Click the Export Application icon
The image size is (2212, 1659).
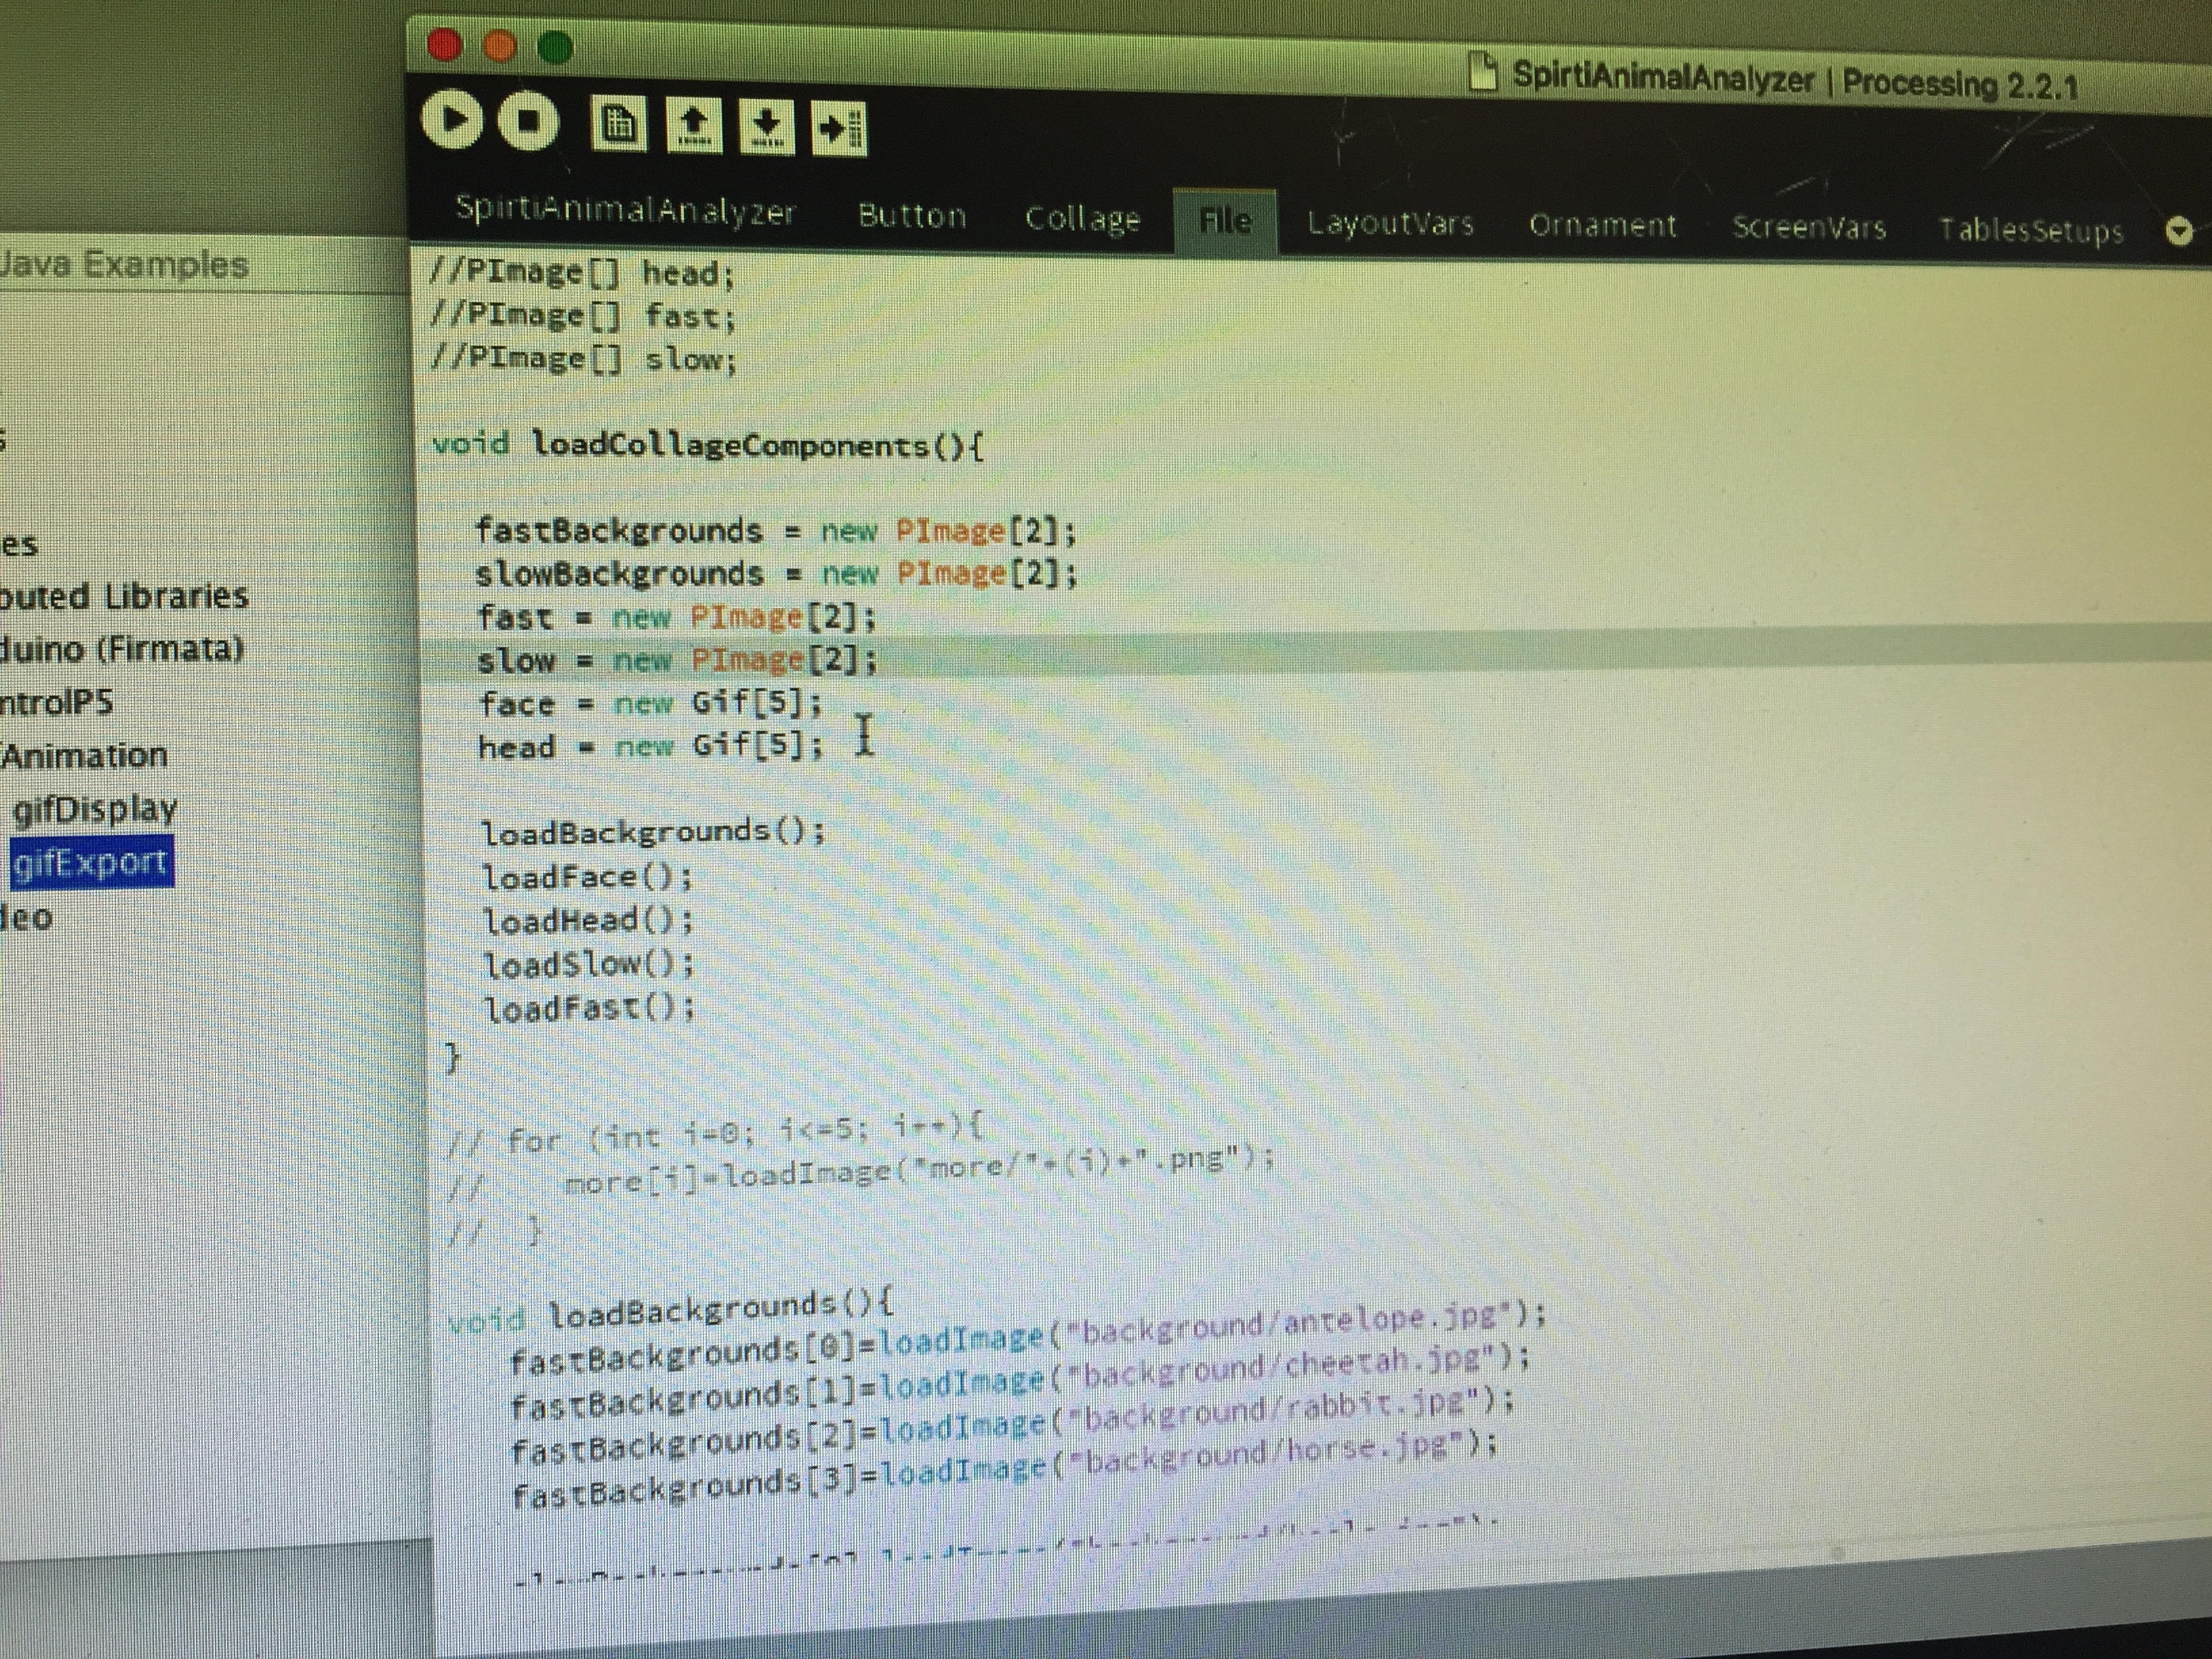click(x=838, y=128)
